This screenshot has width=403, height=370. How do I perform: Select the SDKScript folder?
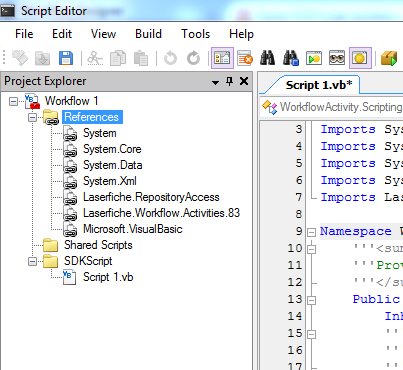pos(88,261)
